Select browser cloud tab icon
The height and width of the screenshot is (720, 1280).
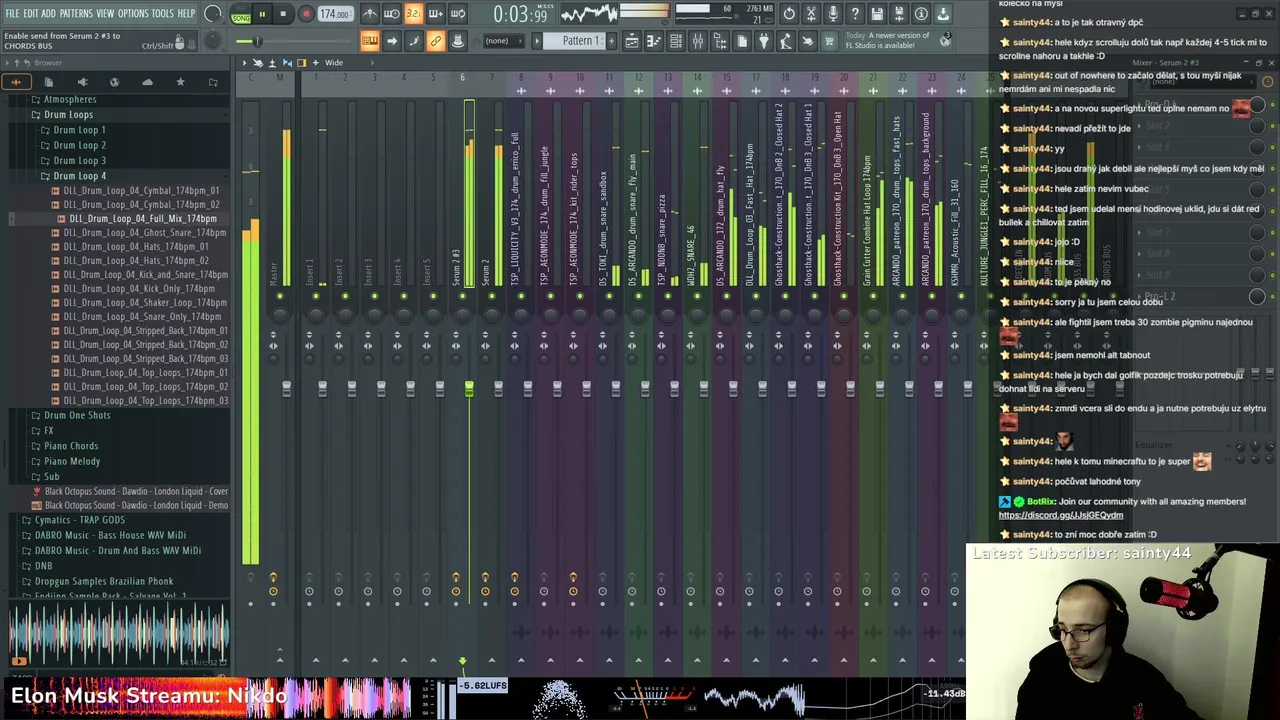click(x=147, y=82)
